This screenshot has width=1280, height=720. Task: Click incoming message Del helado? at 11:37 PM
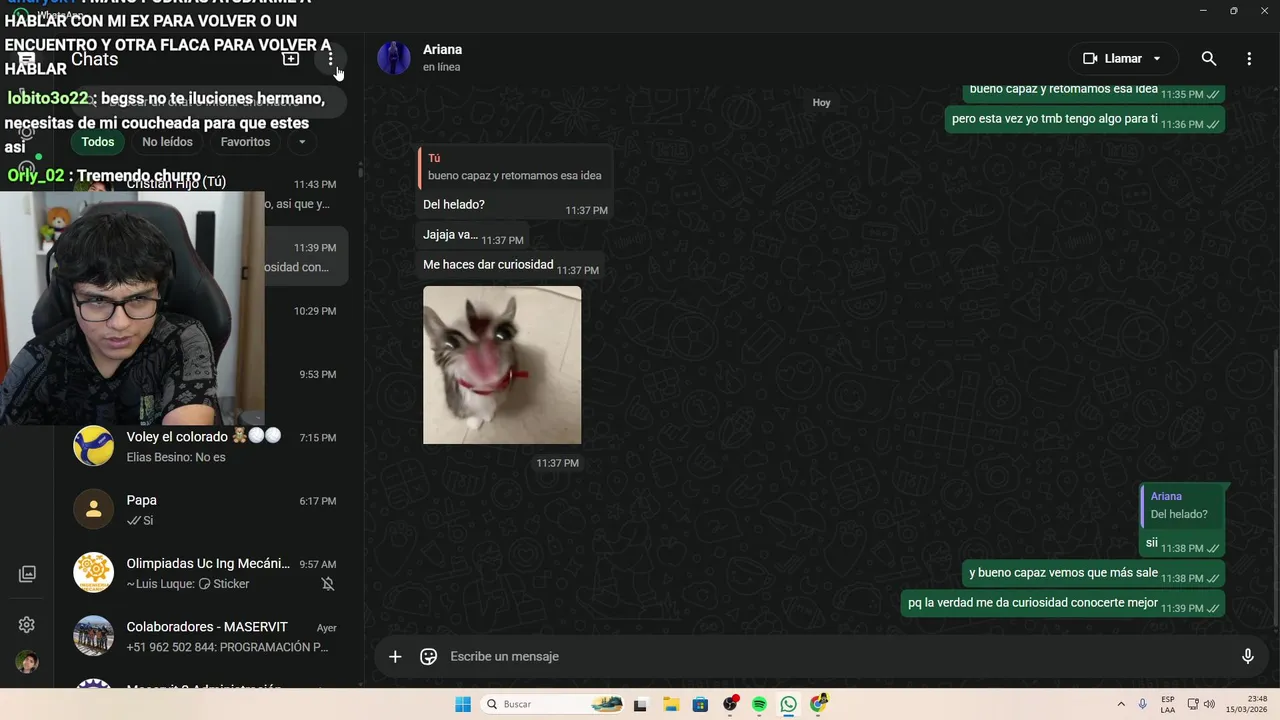pos(514,205)
